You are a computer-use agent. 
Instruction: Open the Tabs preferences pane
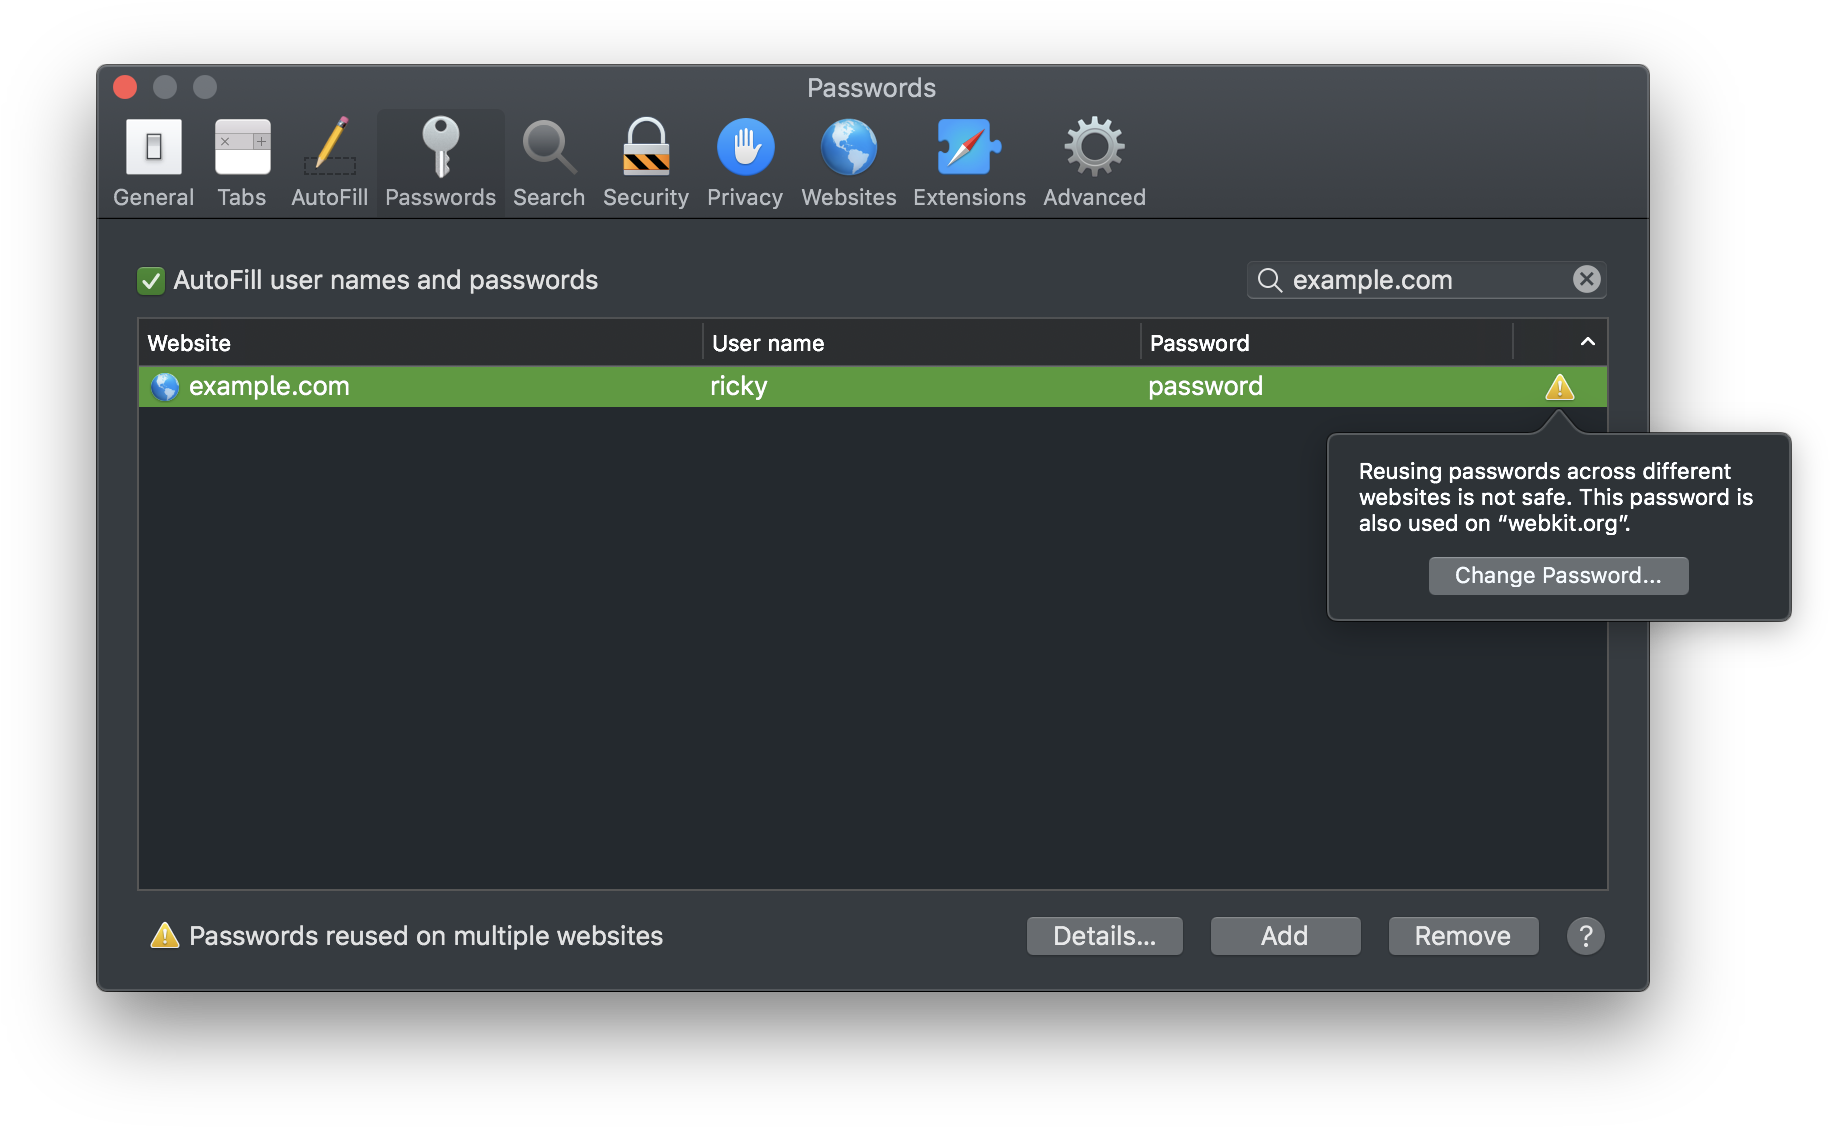point(242,162)
